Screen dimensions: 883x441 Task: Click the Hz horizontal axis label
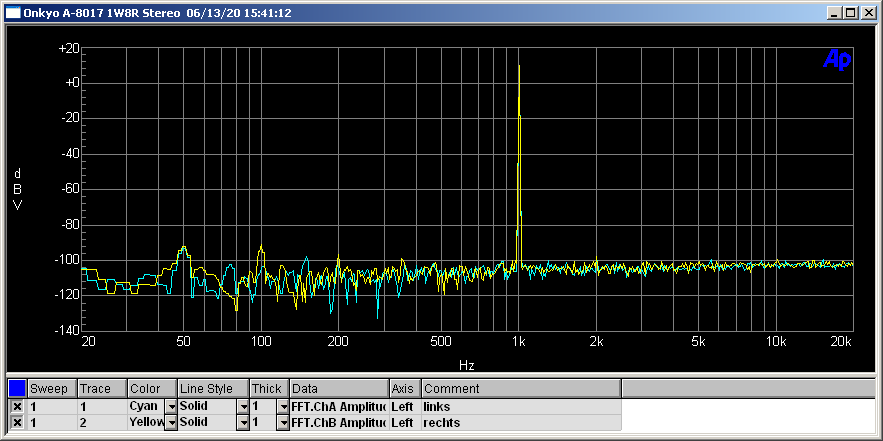[466, 366]
